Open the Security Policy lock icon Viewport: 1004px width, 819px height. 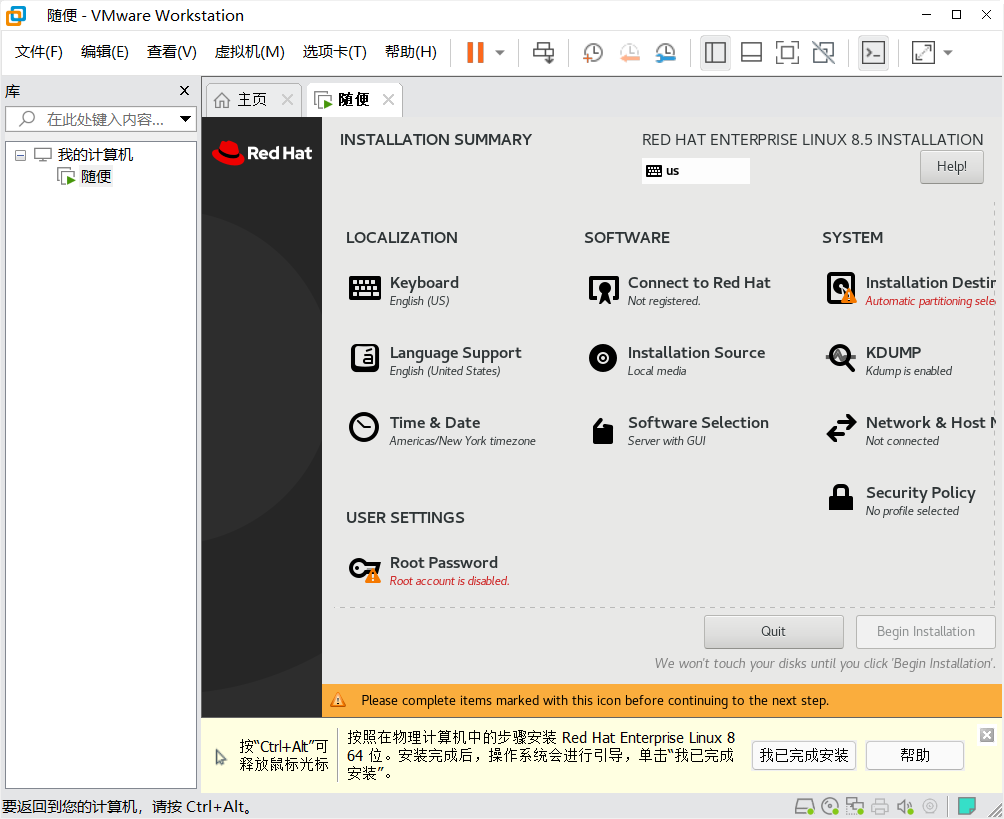tap(841, 497)
